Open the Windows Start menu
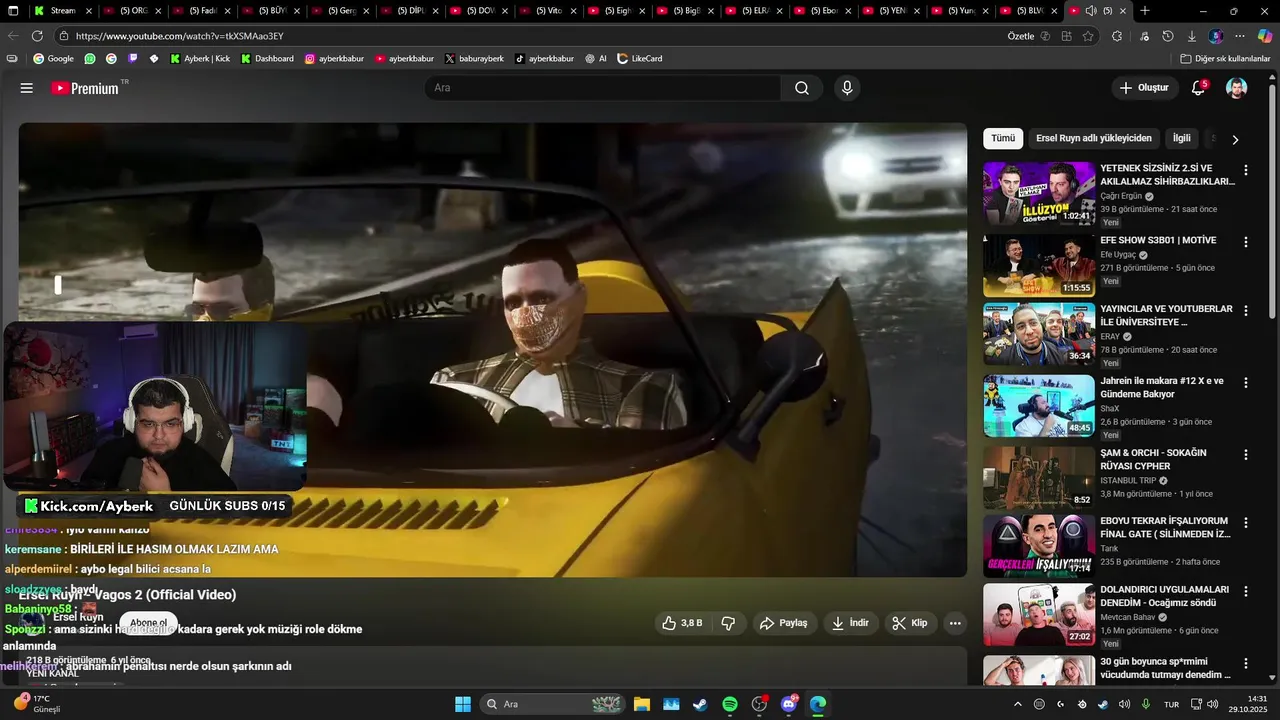The height and width of the screenshot is (720, 1280). tap(463, 704)
